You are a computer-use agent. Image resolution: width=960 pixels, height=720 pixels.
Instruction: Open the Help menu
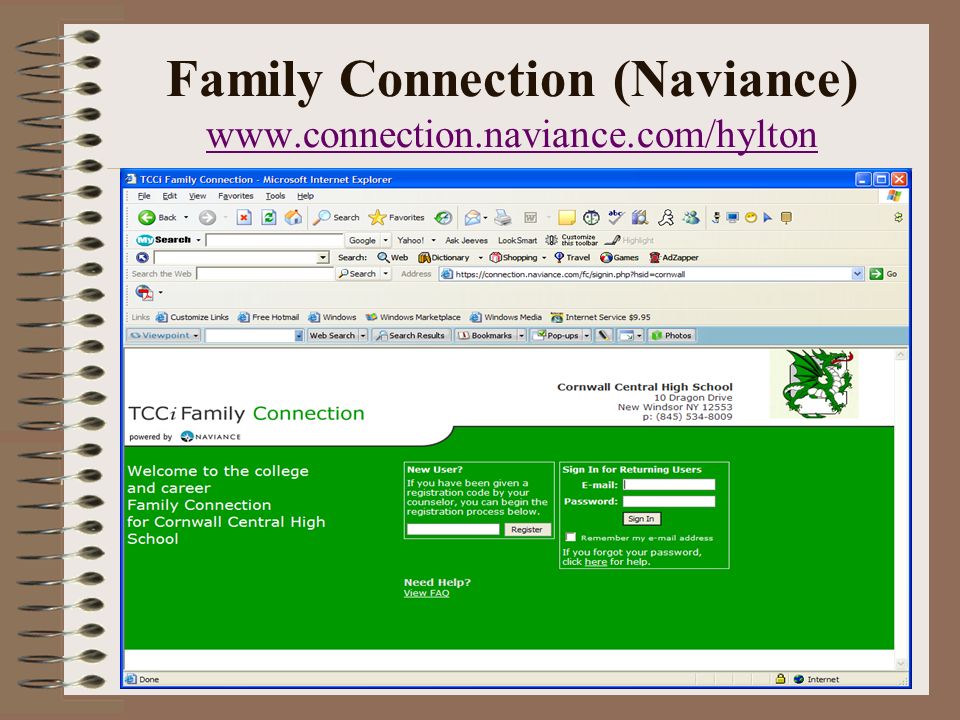tap(306, 196)
